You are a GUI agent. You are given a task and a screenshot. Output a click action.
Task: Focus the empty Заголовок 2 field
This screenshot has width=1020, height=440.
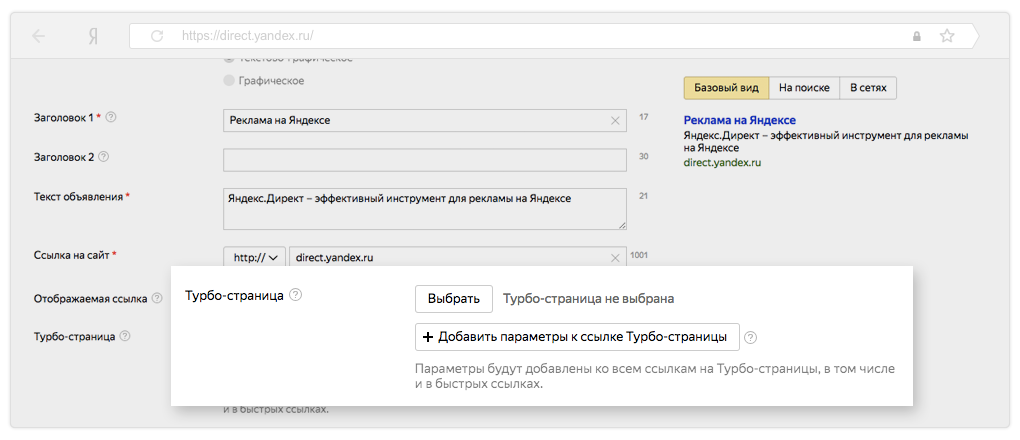[425, 160]
